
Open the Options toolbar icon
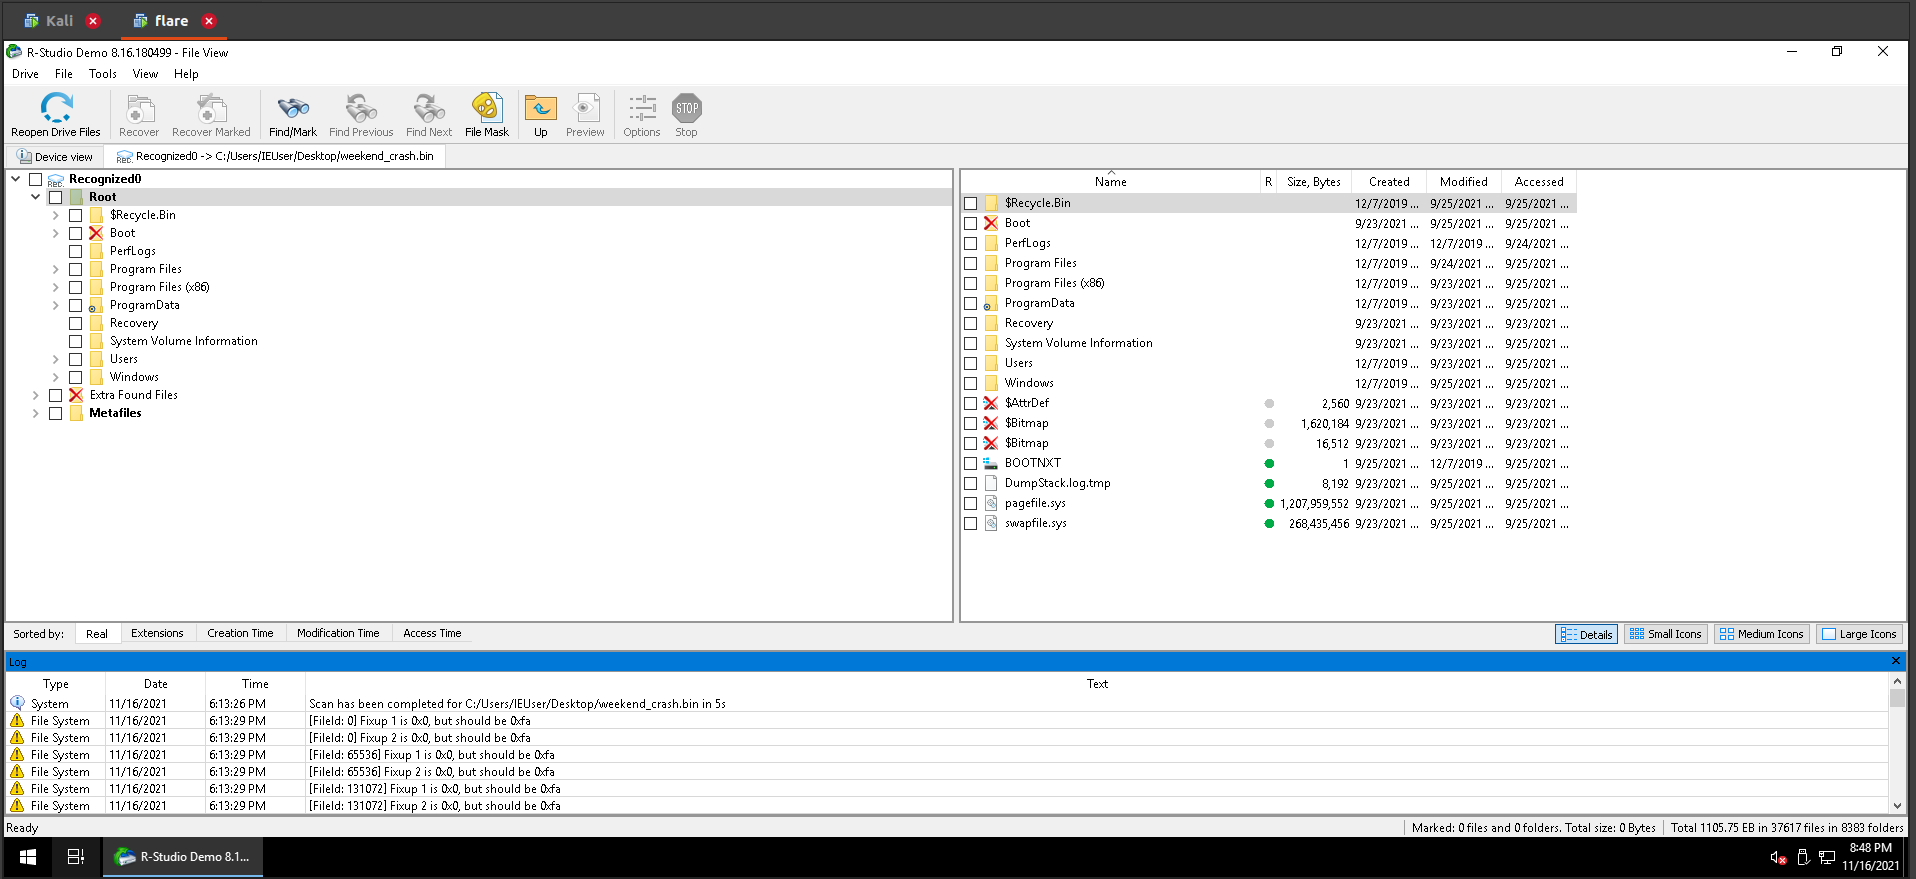tap(642, 108)
